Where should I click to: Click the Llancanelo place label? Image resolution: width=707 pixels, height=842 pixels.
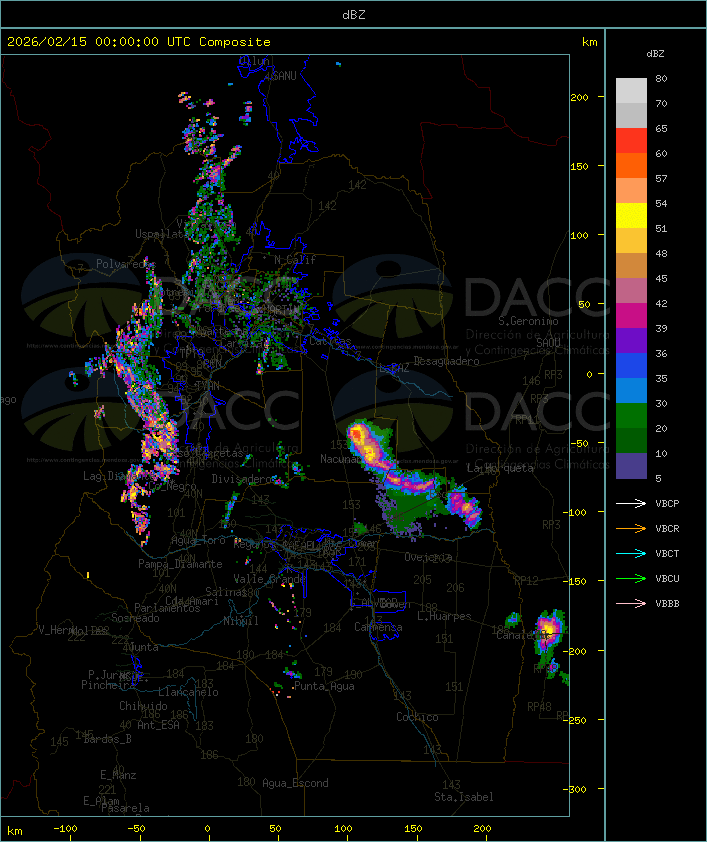click(188, 692)
